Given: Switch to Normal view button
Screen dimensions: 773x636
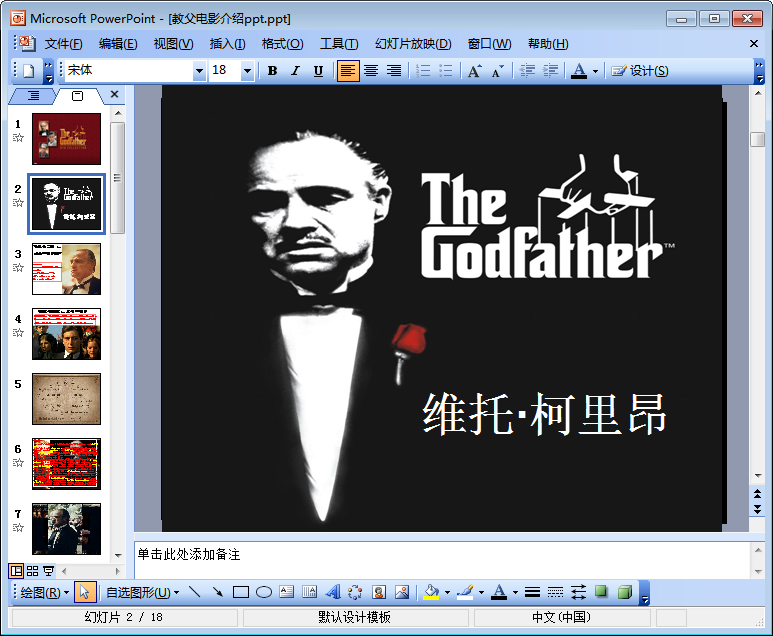Looking at the screenshot, I should (16, 571).
